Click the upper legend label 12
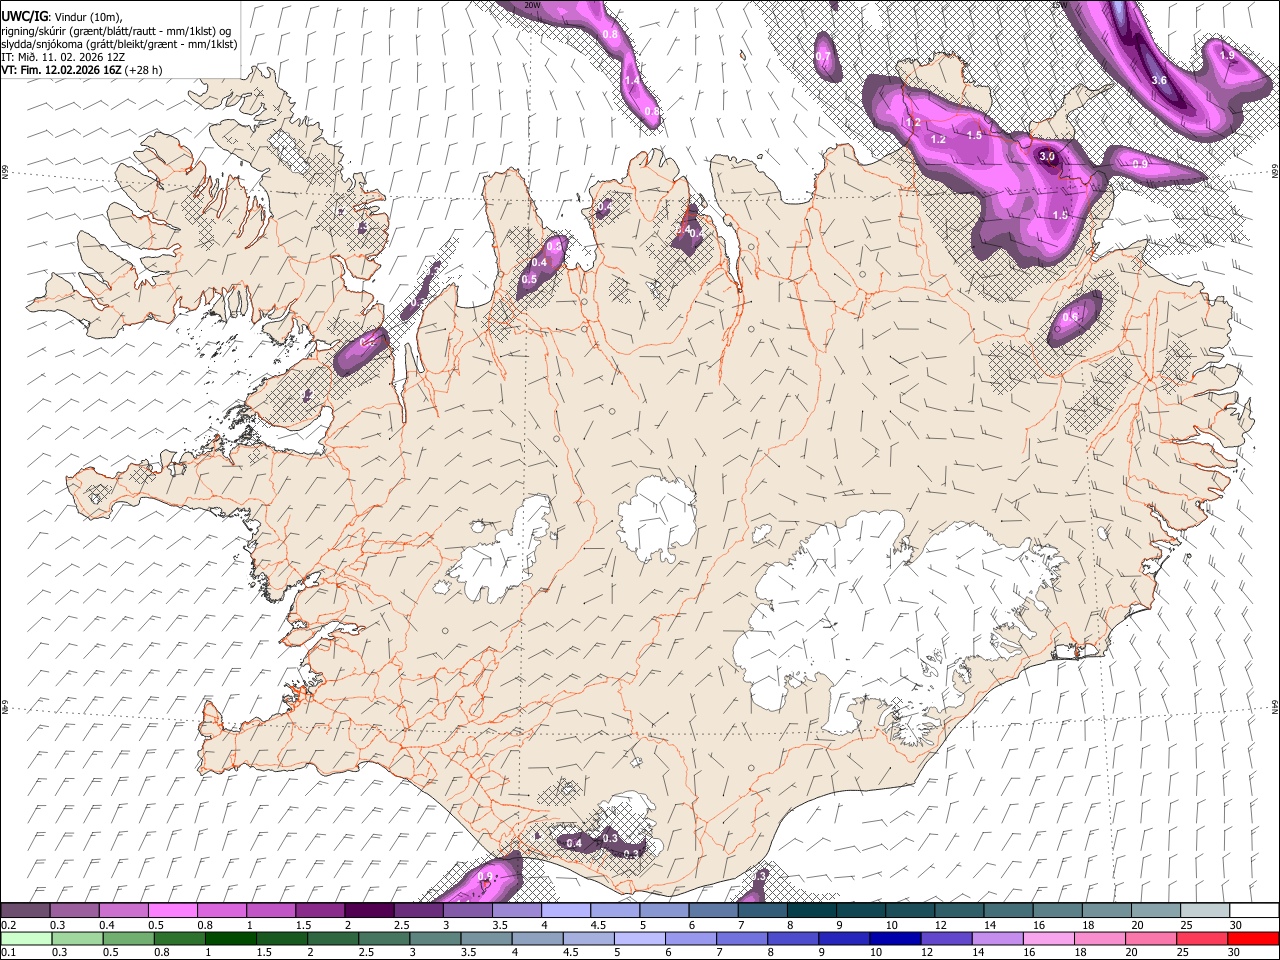Image resolution: width=1280 pixels, height=960 pixels. 941,925
